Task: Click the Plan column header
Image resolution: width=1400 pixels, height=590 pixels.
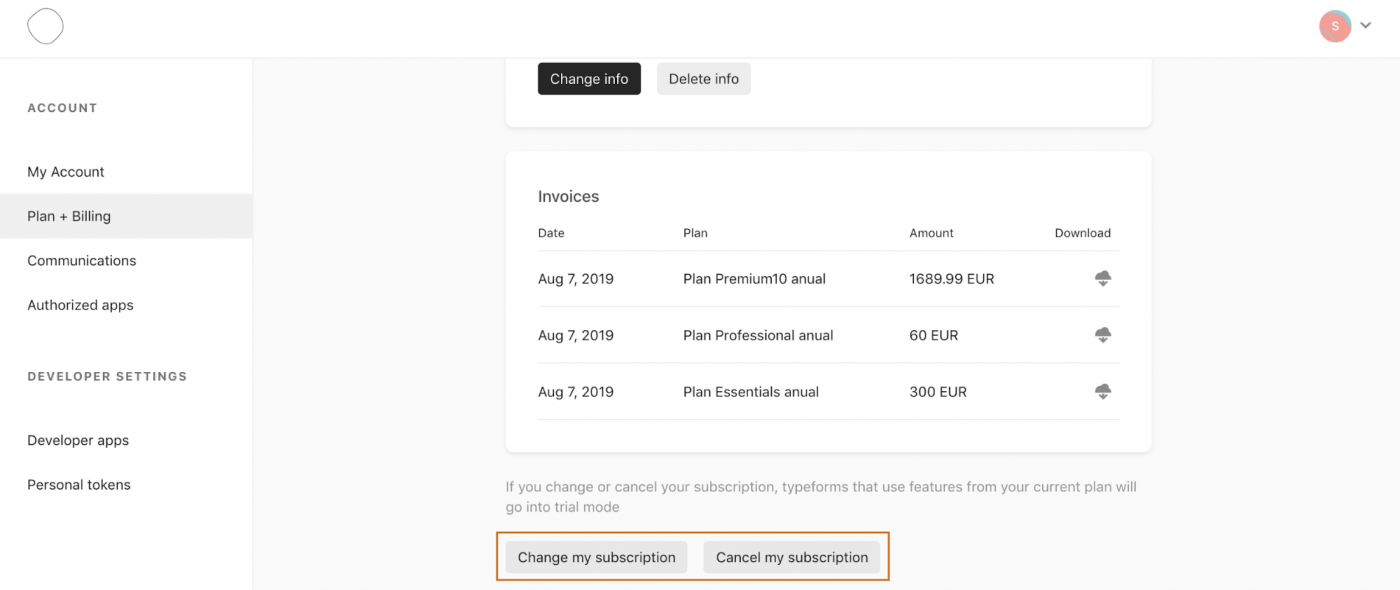Action: tap(695, 233)
